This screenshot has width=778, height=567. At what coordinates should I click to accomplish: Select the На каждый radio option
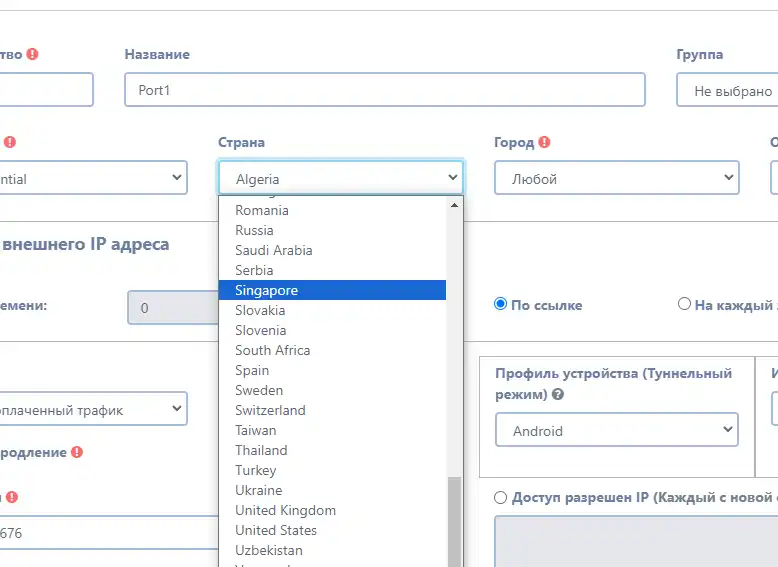coord(684,305)
